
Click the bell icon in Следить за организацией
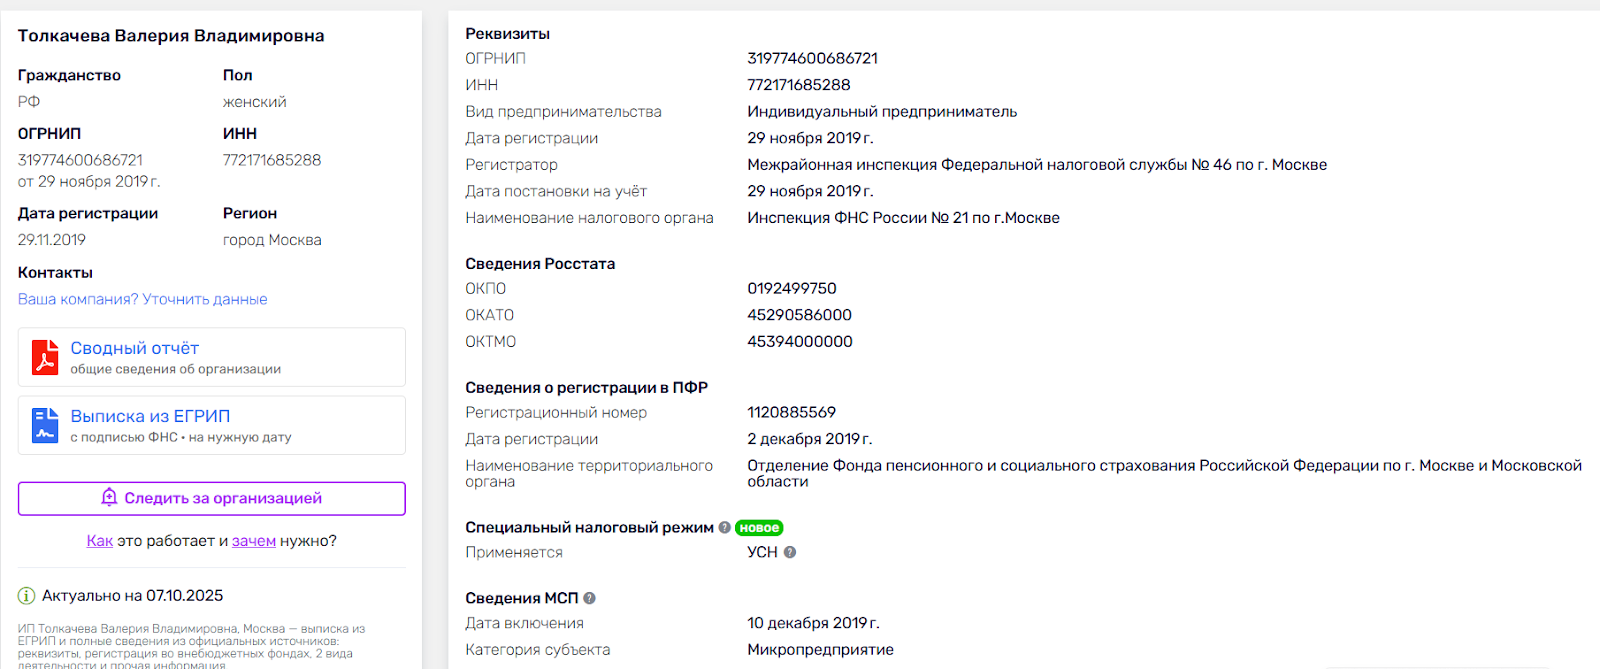tap(110, 498)
